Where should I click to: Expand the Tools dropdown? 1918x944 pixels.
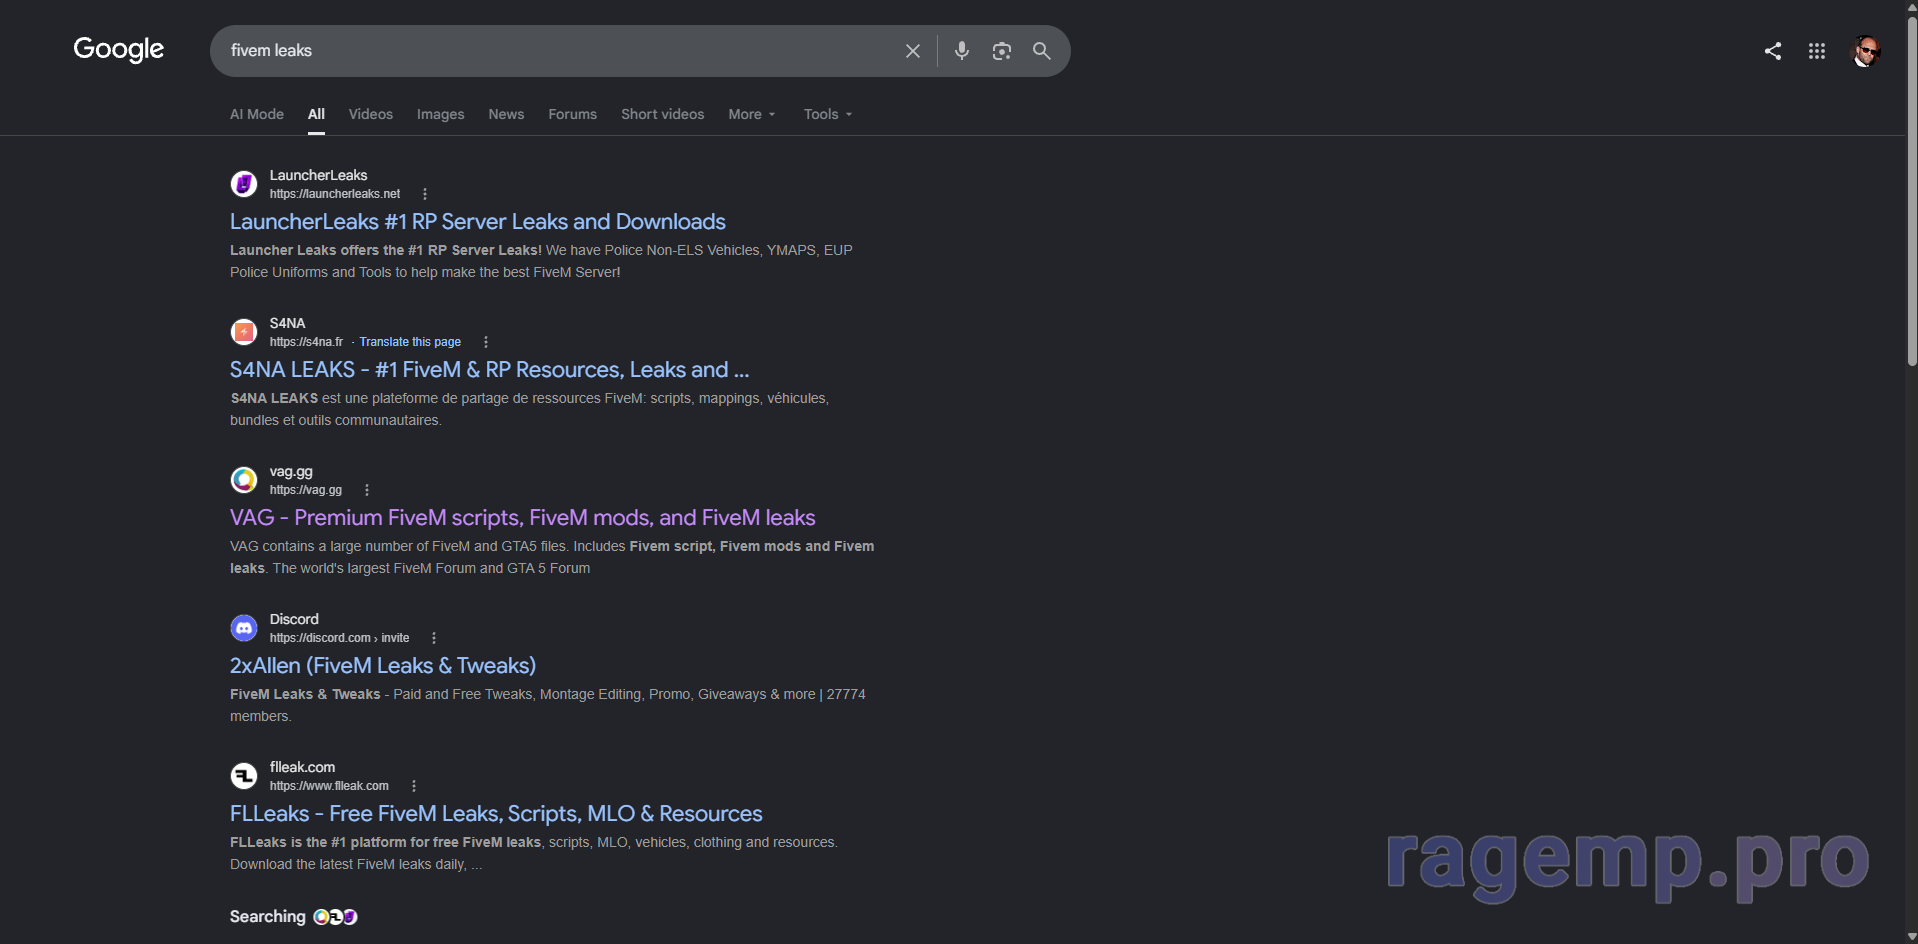click(x=828, y=114)
